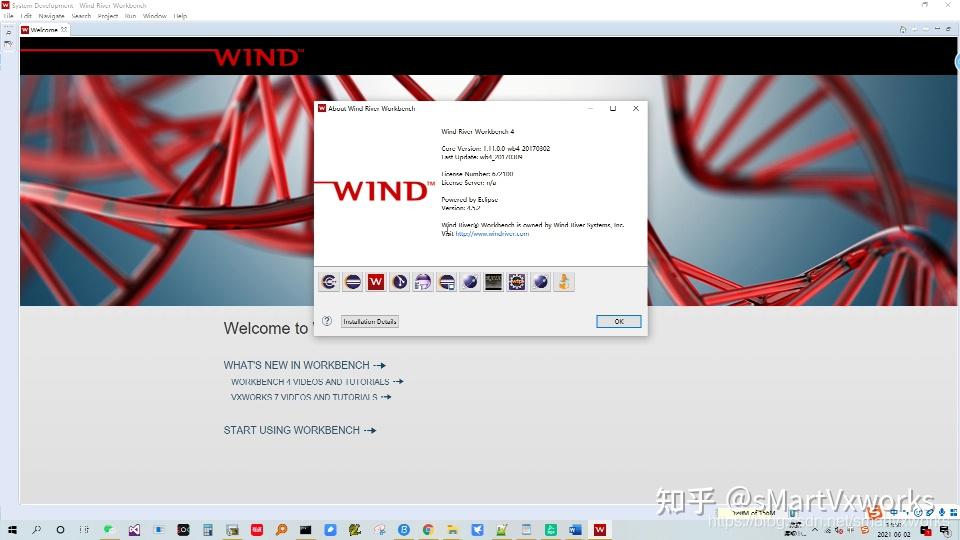Image resolution: width=960 pixels, height=540 pixels.
Task: Click the help question mark icon in About dialog
Action: tap(327, 321)
